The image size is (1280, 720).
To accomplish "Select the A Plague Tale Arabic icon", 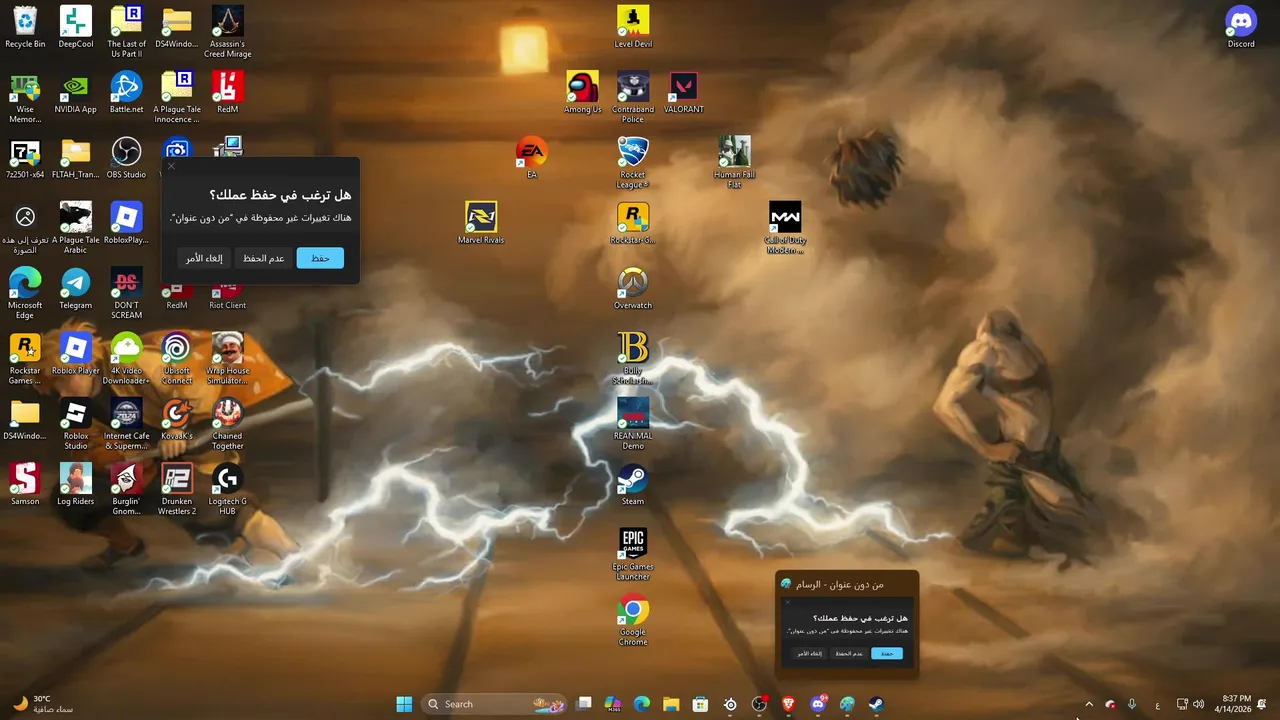I will (76, 228).
